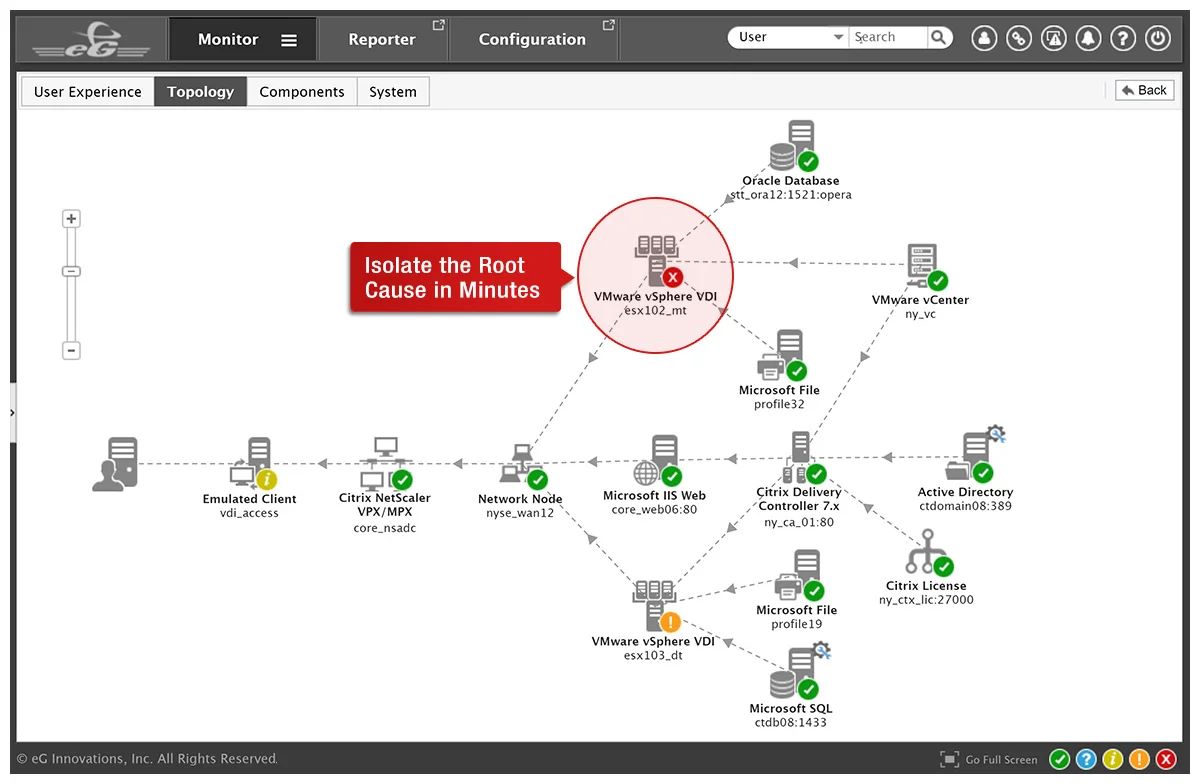The image size is (1200, 784).
Task: Toggle the red critical status filter
Action: [1165, 760]
